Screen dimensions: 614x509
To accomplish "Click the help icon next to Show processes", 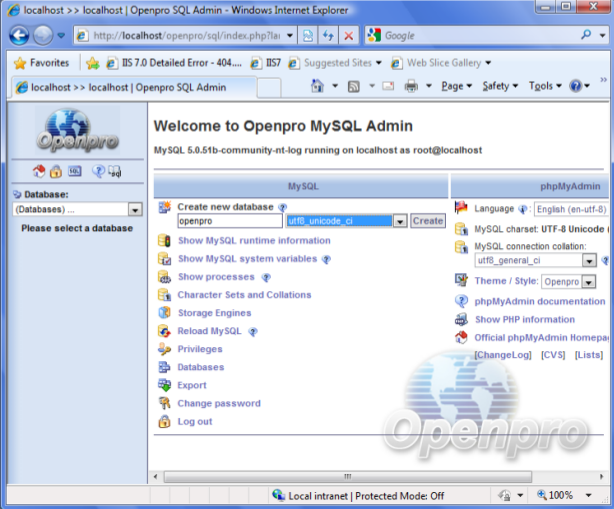I will 265,277.
